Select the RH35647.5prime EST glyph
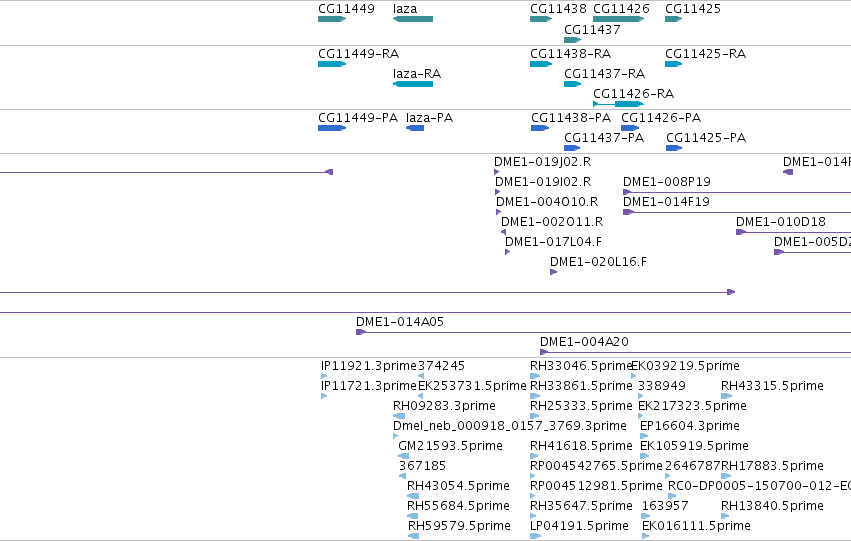 click(x=535, y=516)
